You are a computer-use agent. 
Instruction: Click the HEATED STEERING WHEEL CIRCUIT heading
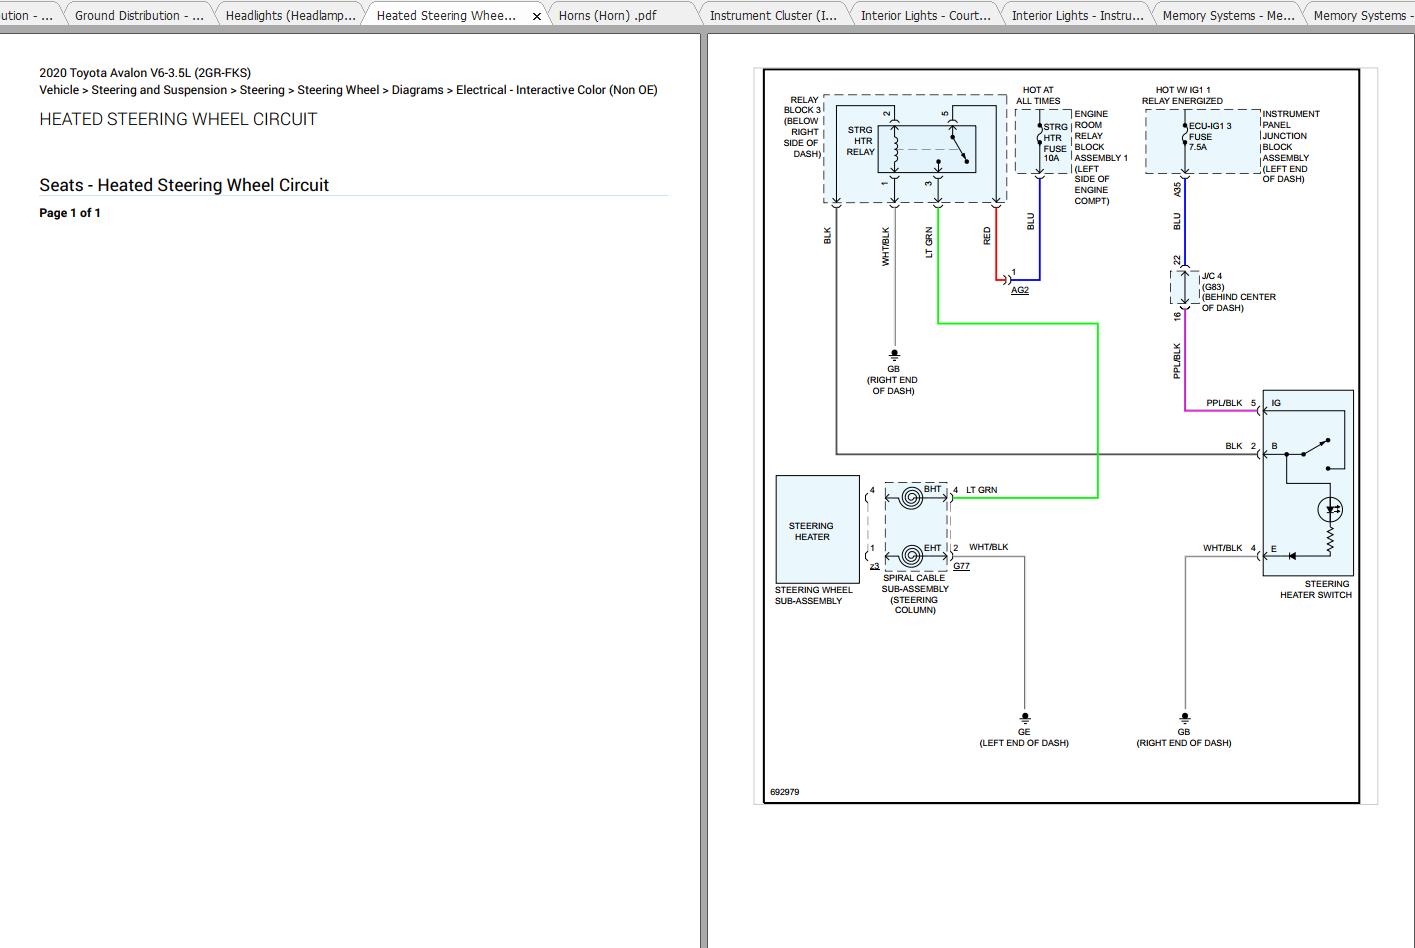click(178, 119)
